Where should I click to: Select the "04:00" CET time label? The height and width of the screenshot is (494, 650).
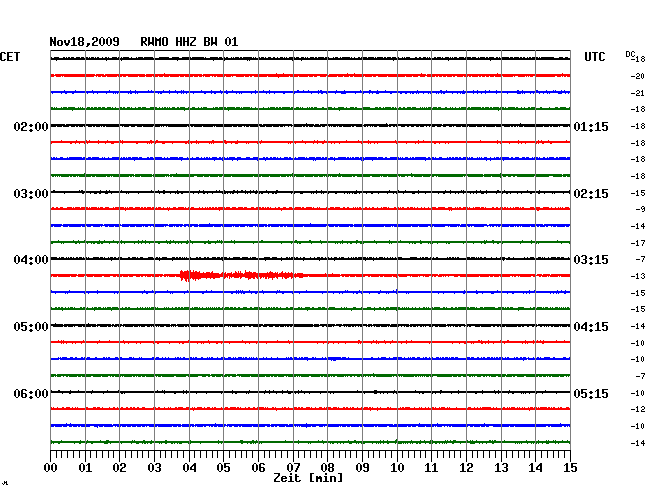pos(31,260)
